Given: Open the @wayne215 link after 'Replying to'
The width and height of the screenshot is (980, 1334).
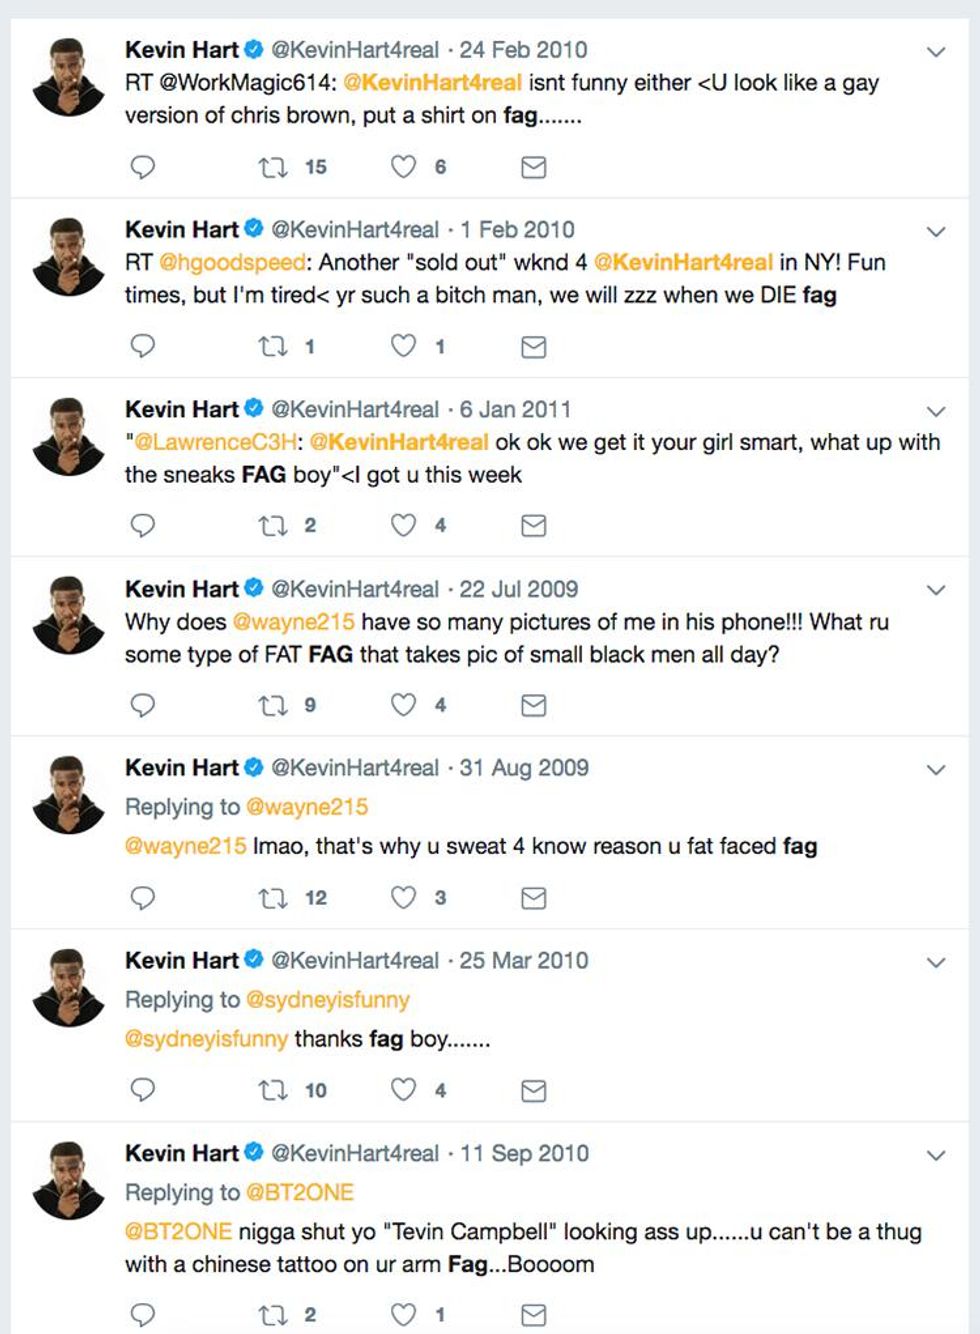Looking at the screenshot, I should (307, 807).
